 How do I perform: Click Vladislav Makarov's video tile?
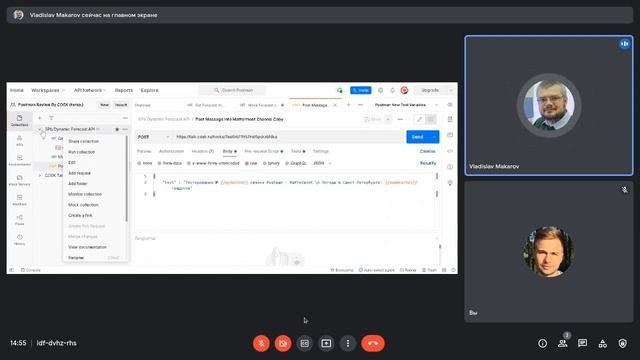pyautogui.click(x=549, y=106)
